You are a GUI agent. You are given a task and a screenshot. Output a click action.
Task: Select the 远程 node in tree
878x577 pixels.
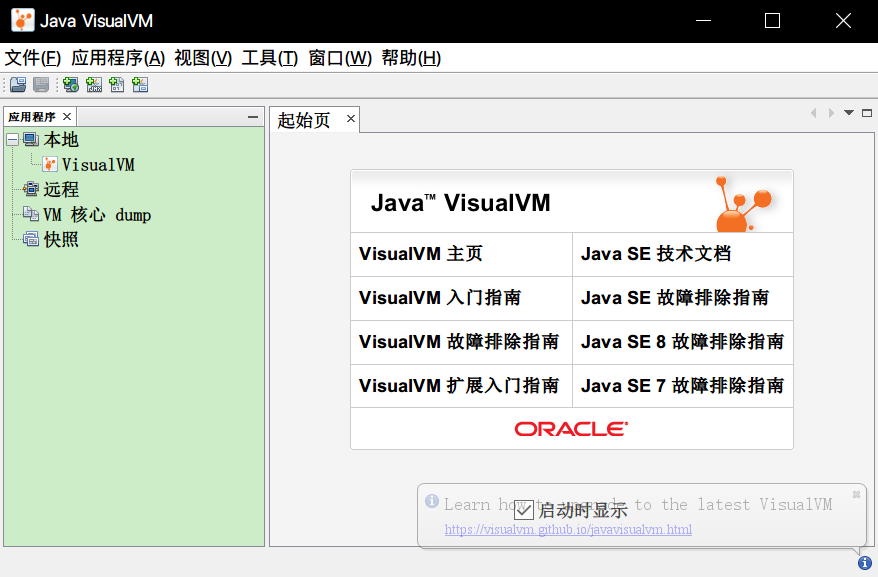(60, 189)
